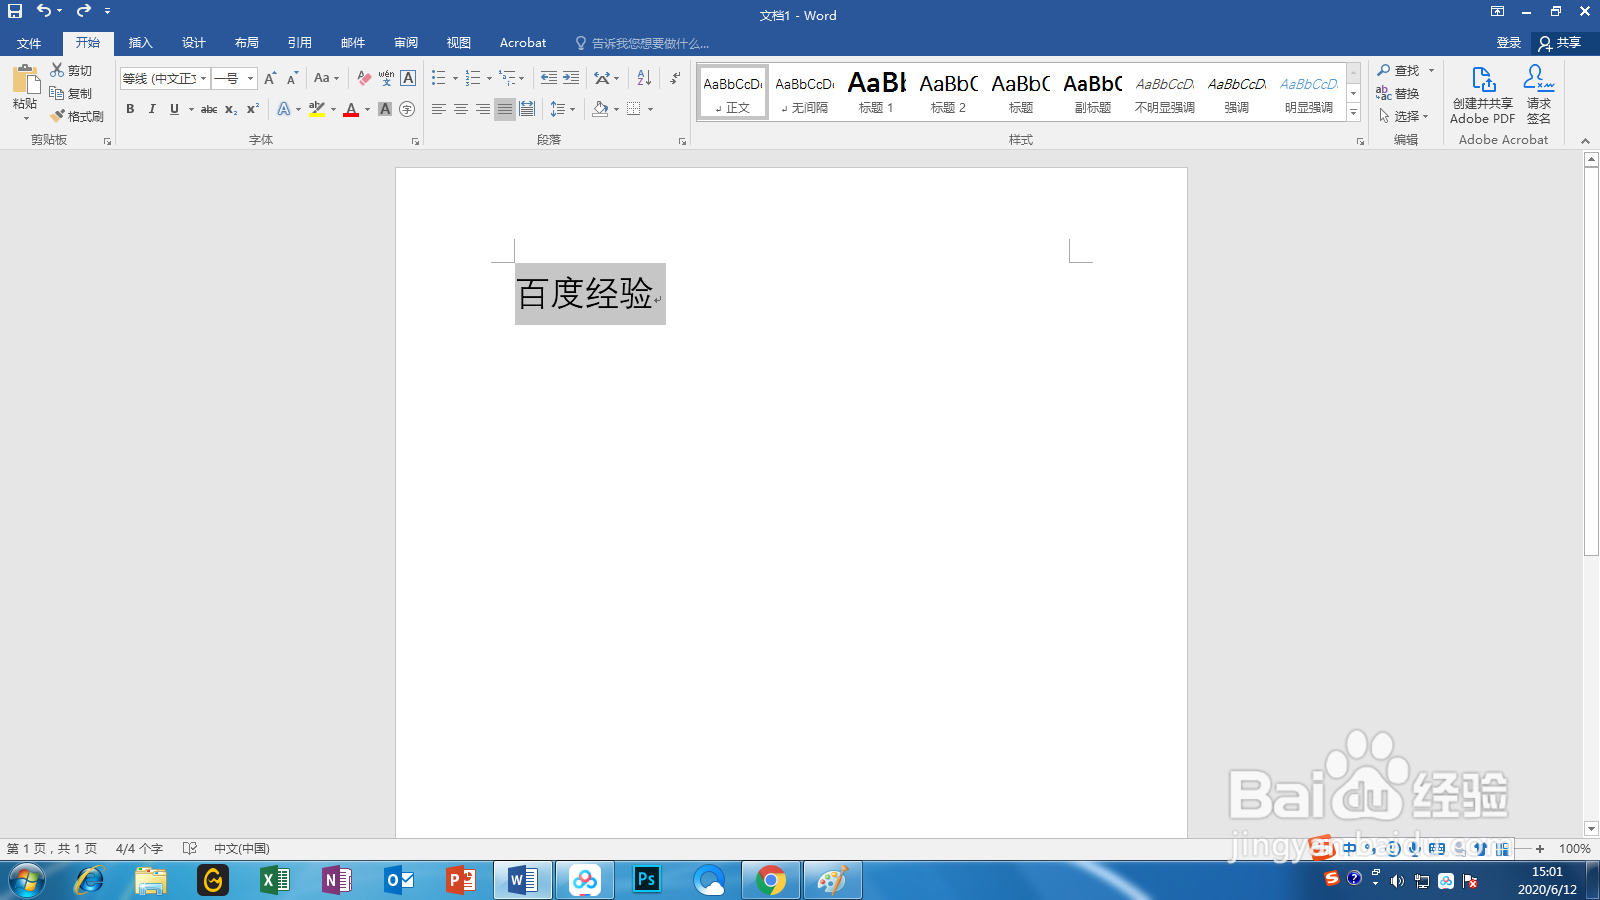Open the Pinyin Guide (拼音指南) tool

click(388, 78)
